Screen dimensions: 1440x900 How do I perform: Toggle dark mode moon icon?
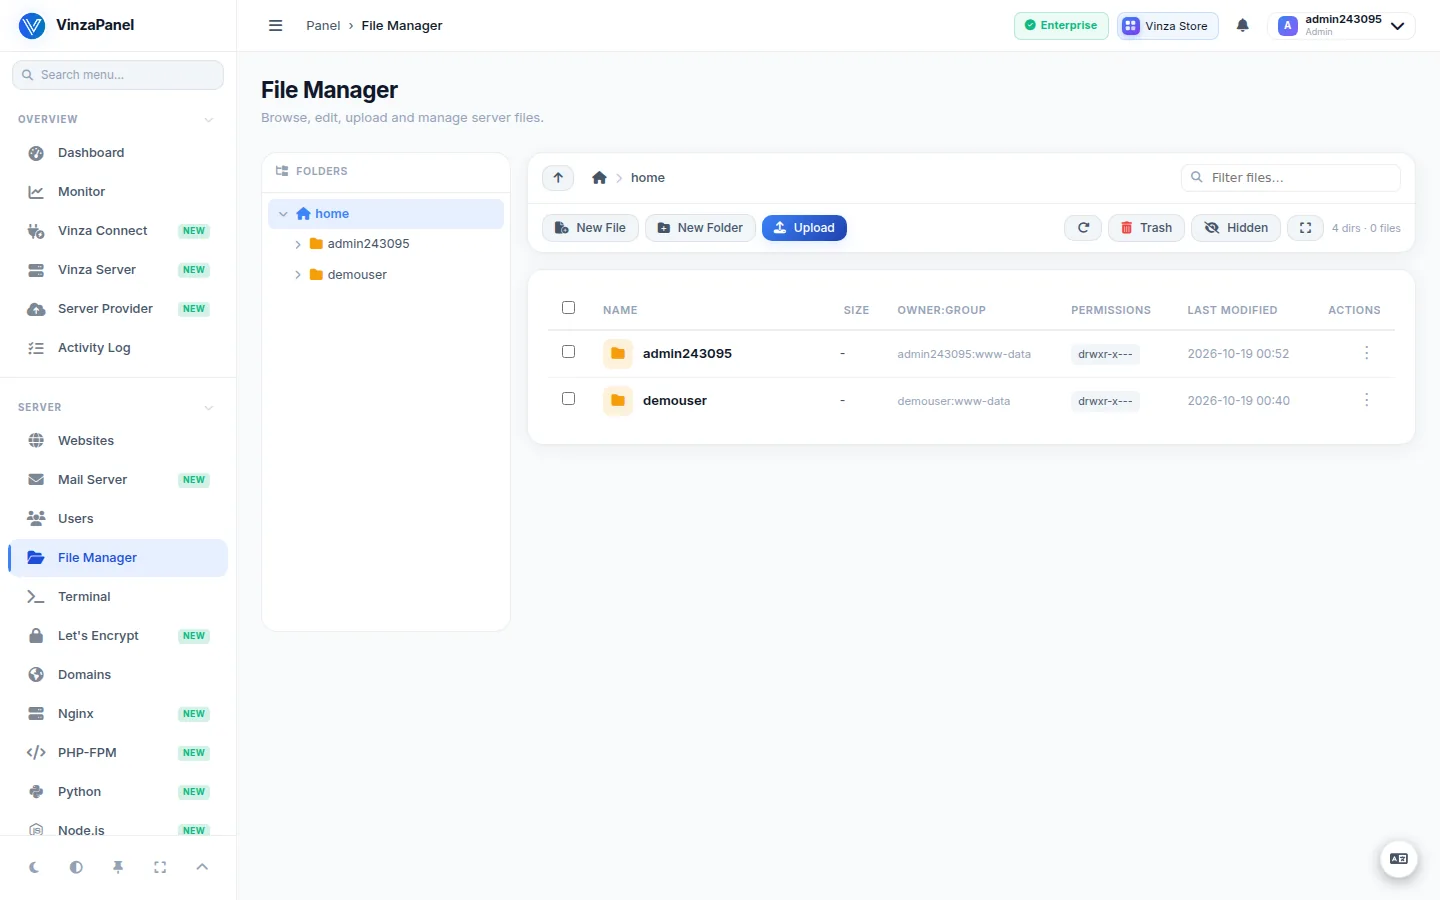click(x=34, y=868)
